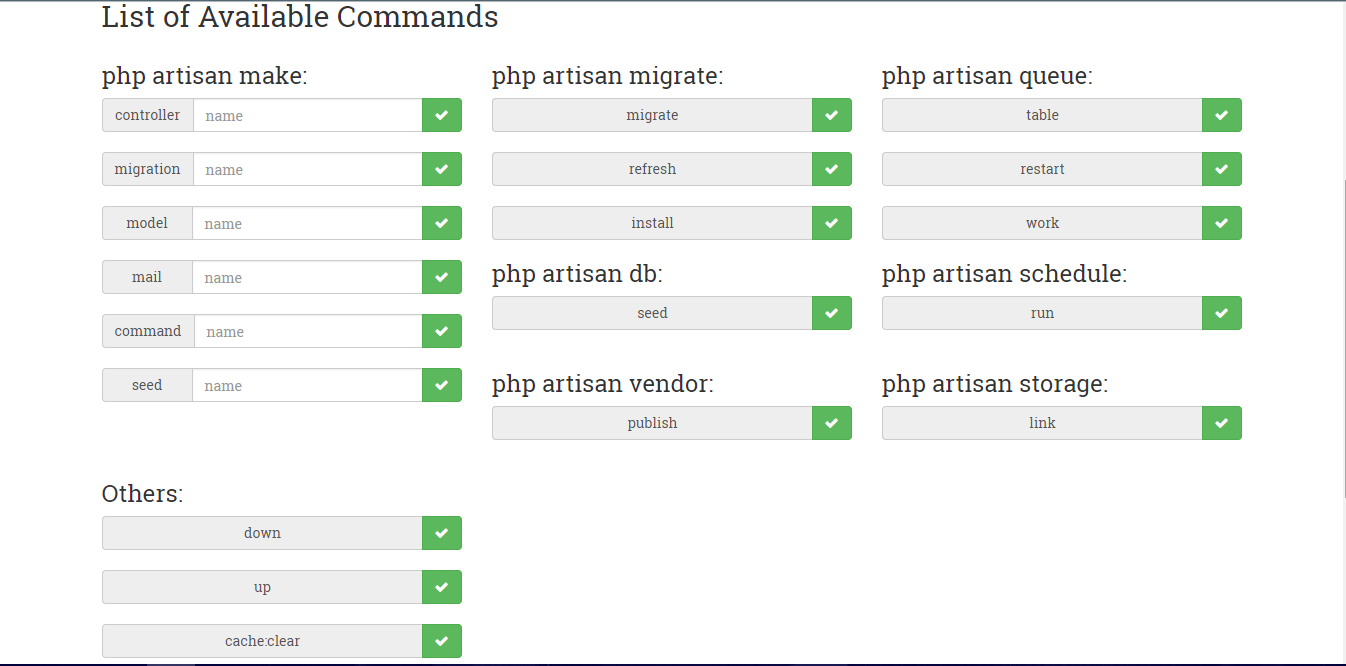Image resolution: width=1346 pixels, height=666 pixels.
Task: Select the mail name input box
Action: 306,277
